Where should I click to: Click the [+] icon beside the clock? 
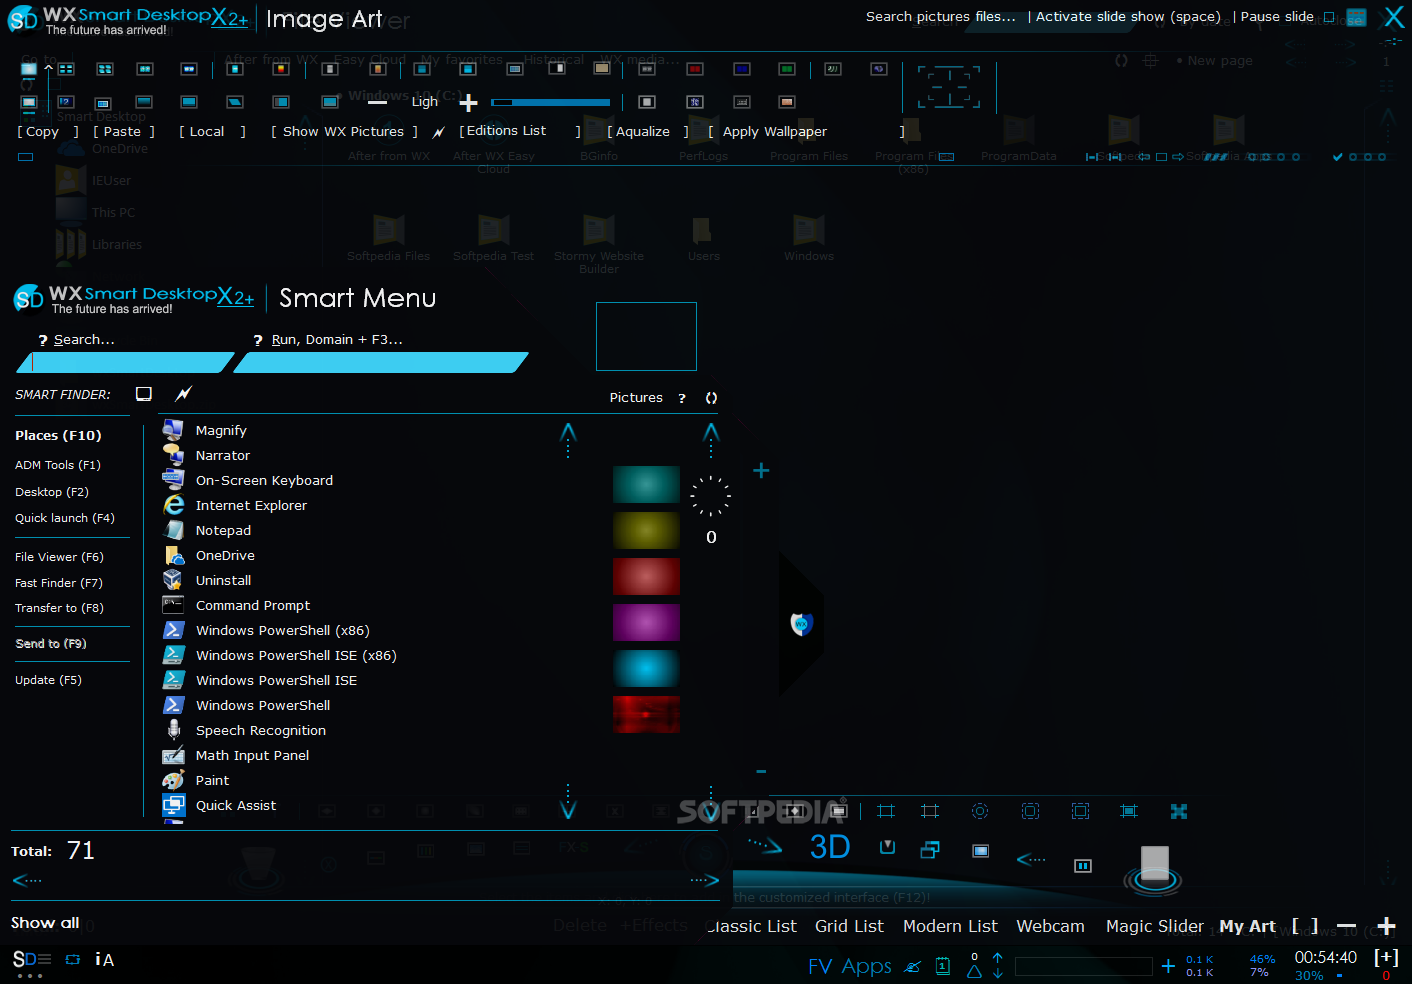[x=1386, y=957]
